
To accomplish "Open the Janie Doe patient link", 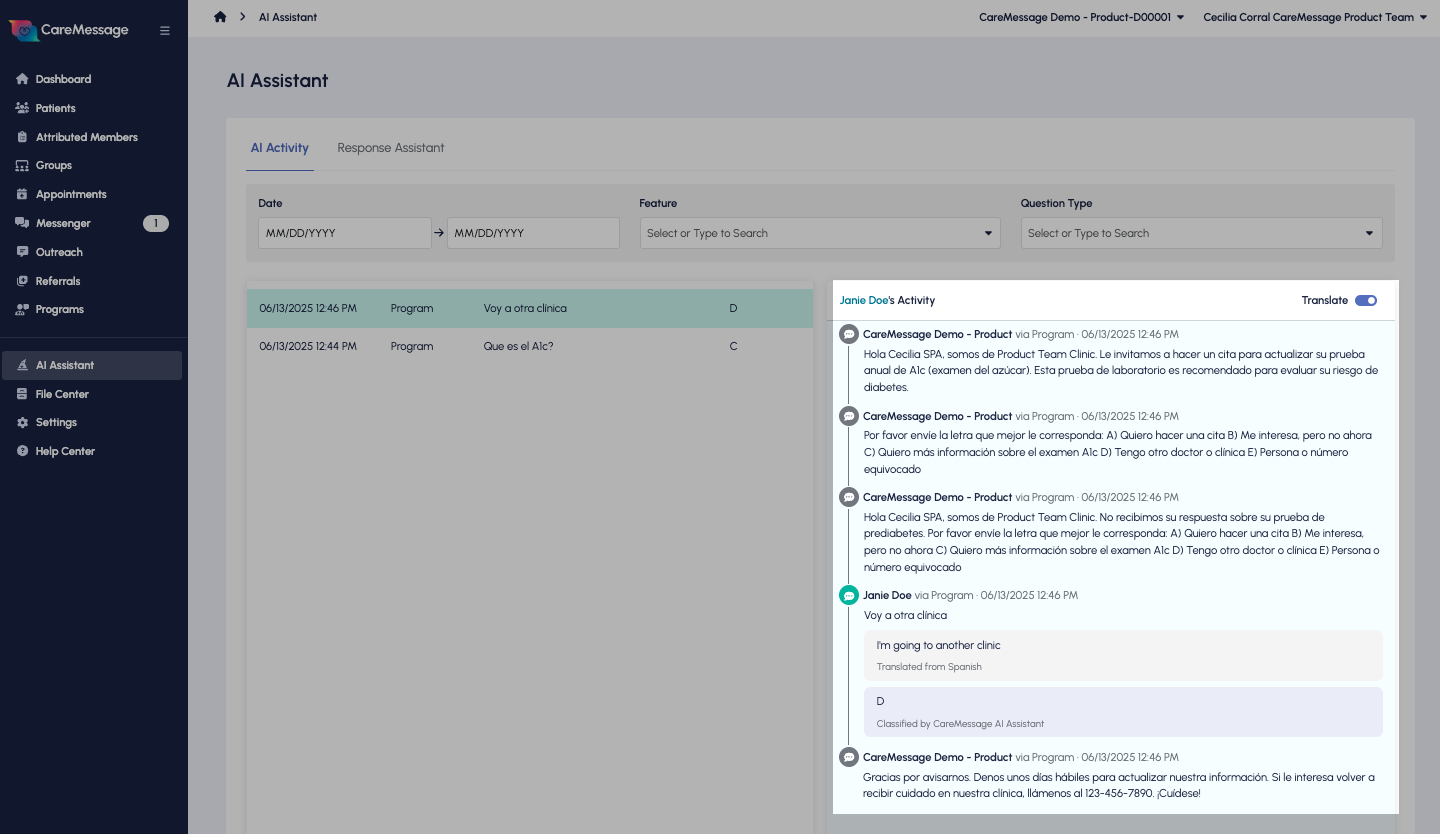I will tap(864, 300).
